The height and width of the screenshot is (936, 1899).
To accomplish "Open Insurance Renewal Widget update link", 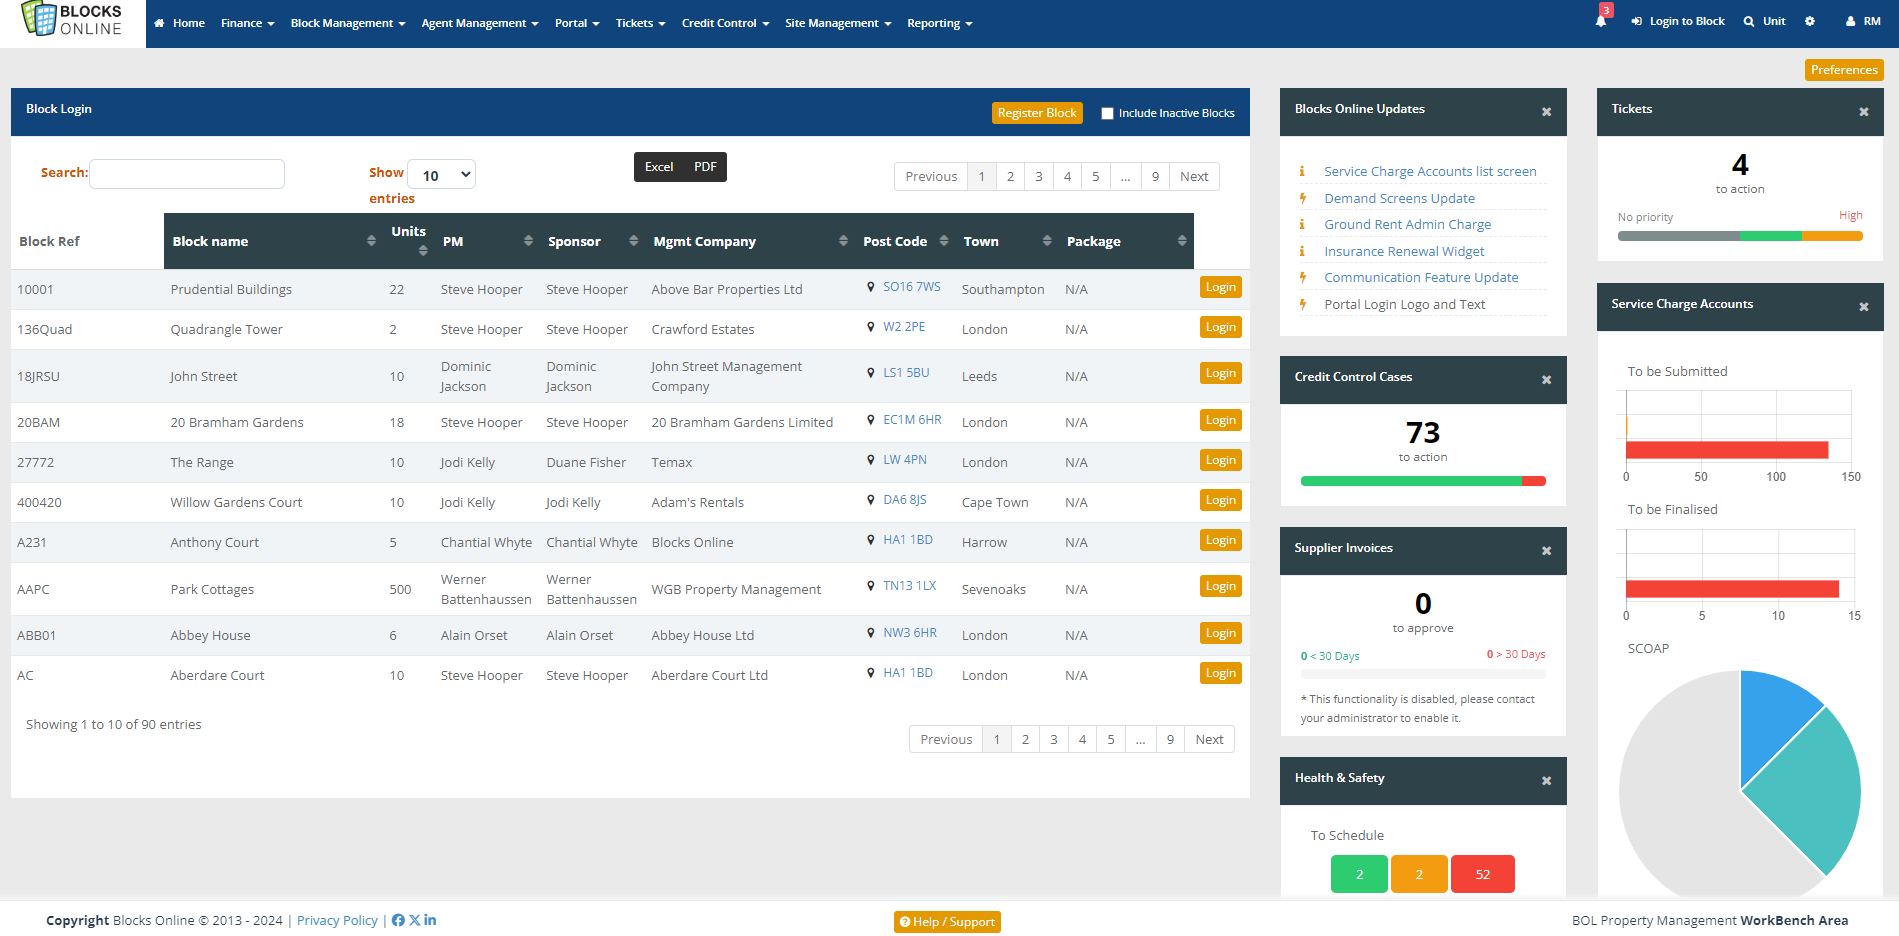I will coord(1404,251).
